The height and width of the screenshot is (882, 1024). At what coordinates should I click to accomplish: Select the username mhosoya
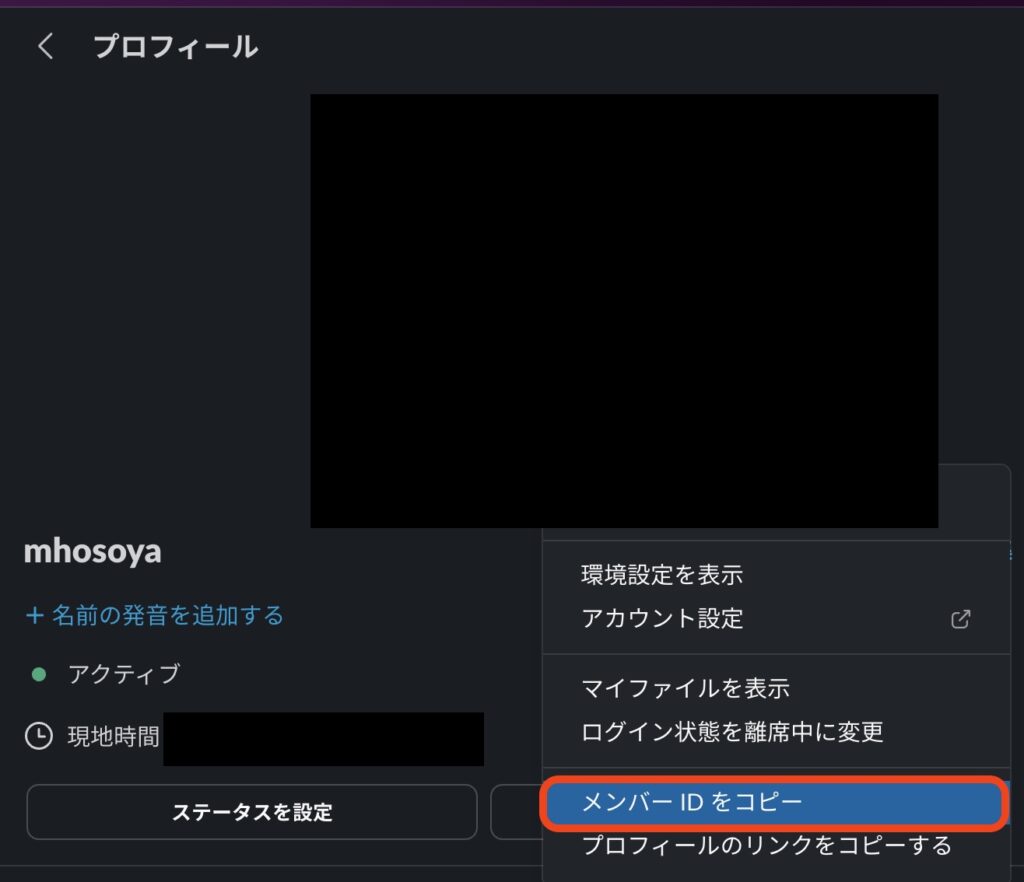point(91,551)
